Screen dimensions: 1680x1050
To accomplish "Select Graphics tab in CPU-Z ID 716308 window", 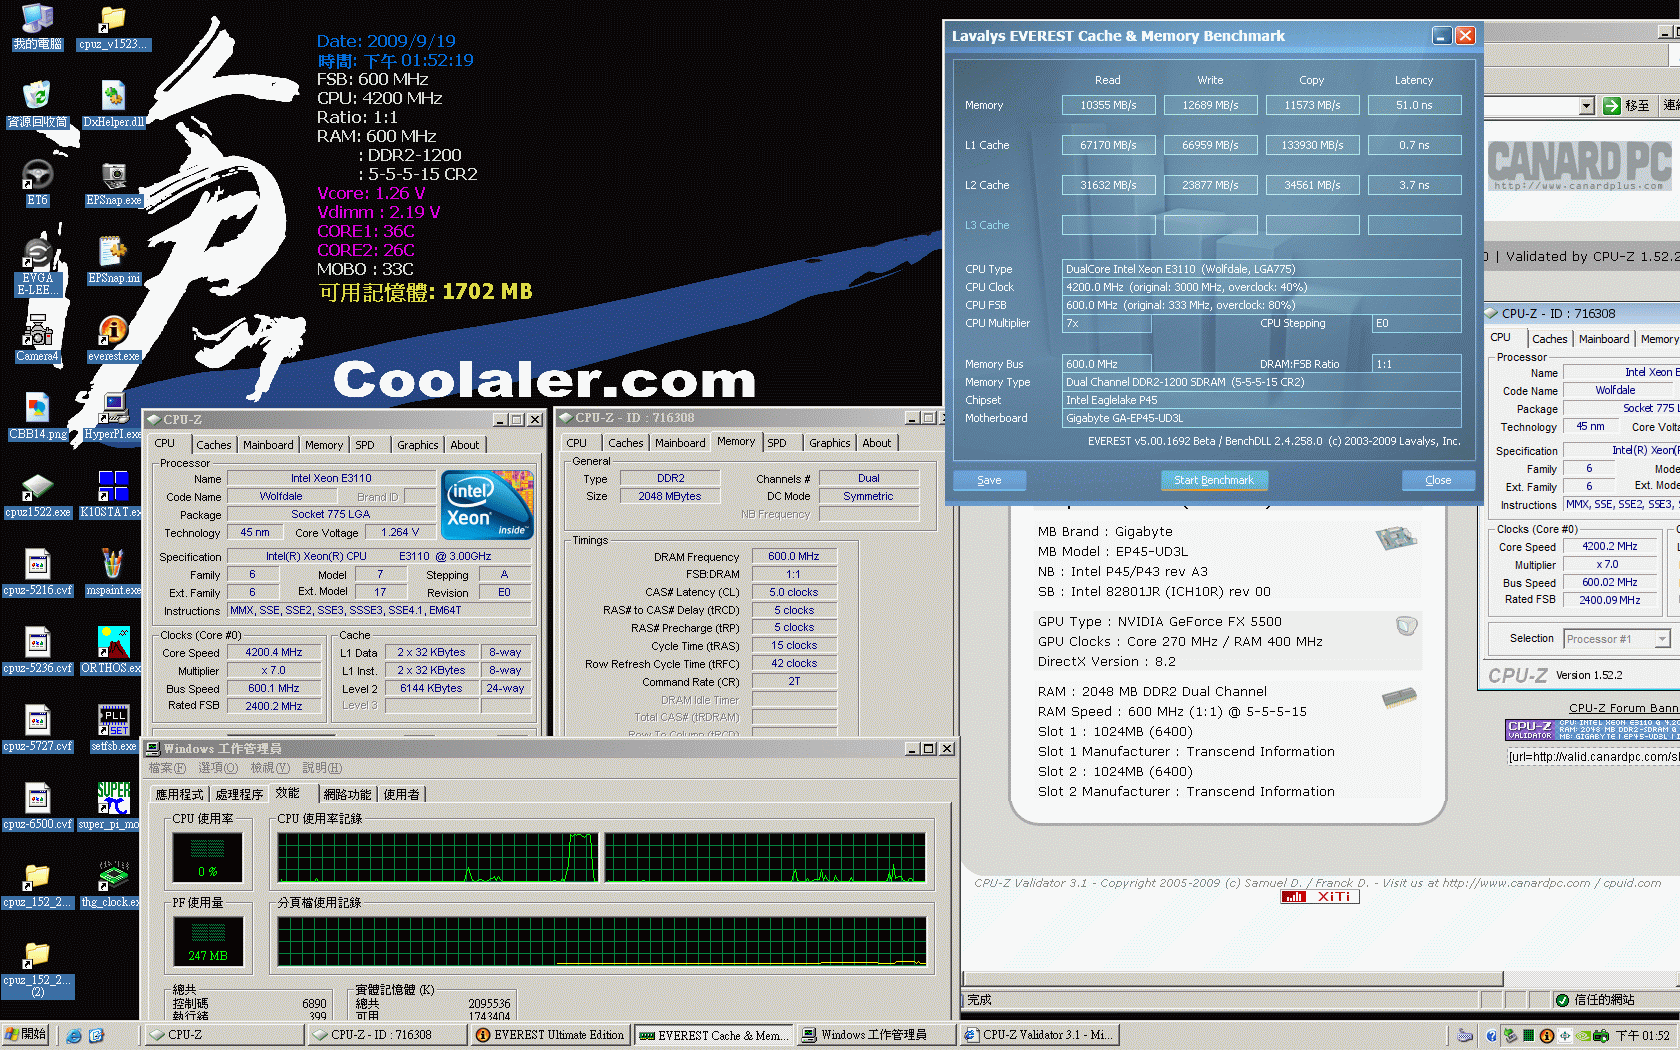I will 830,443.
